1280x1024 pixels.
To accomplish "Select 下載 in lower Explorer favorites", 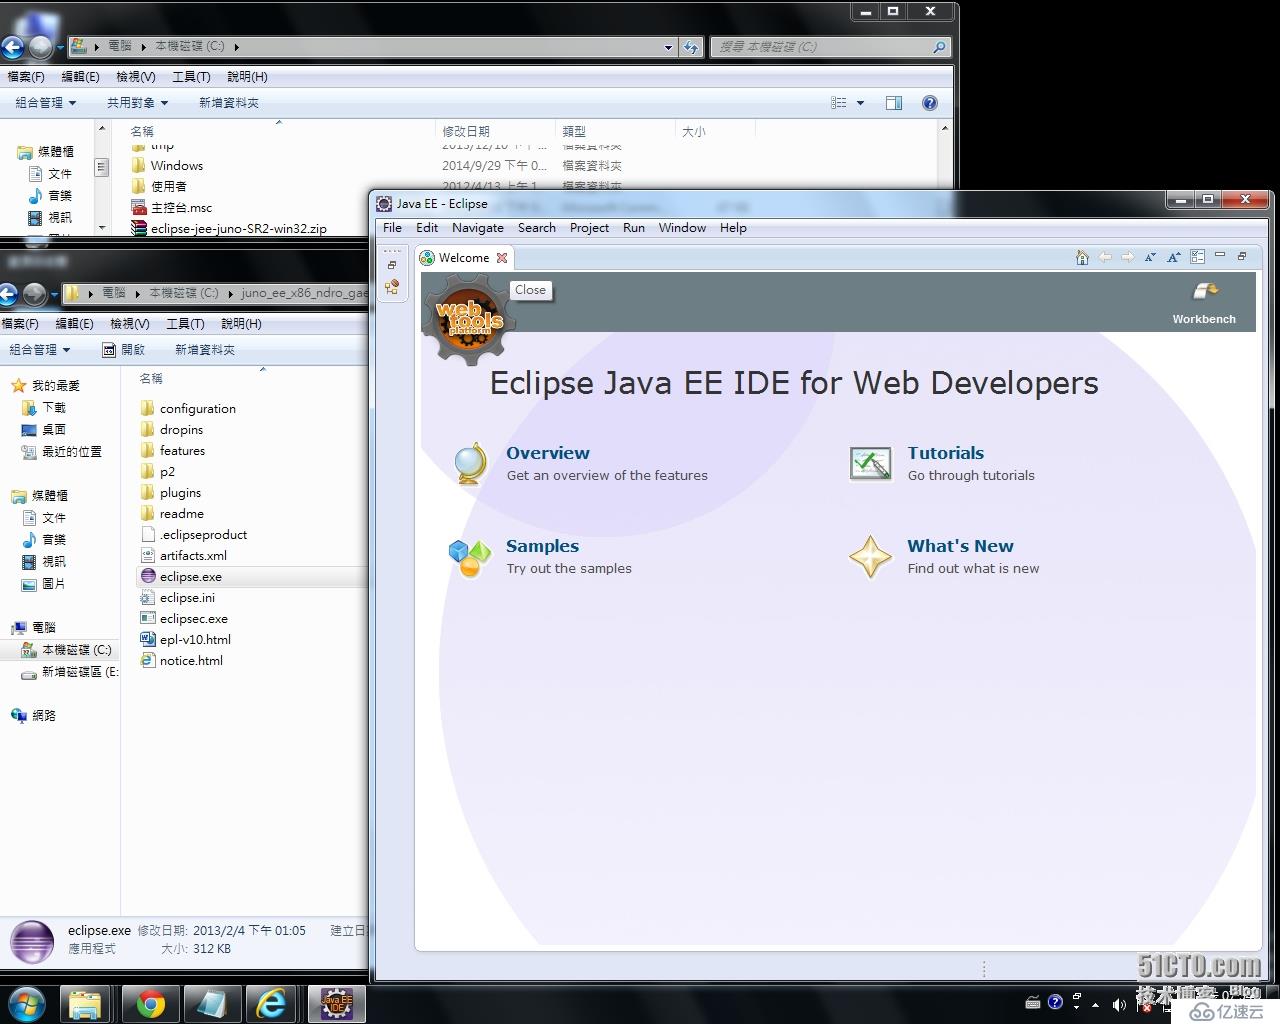I will pyautogui.click(x=54, y=408).
